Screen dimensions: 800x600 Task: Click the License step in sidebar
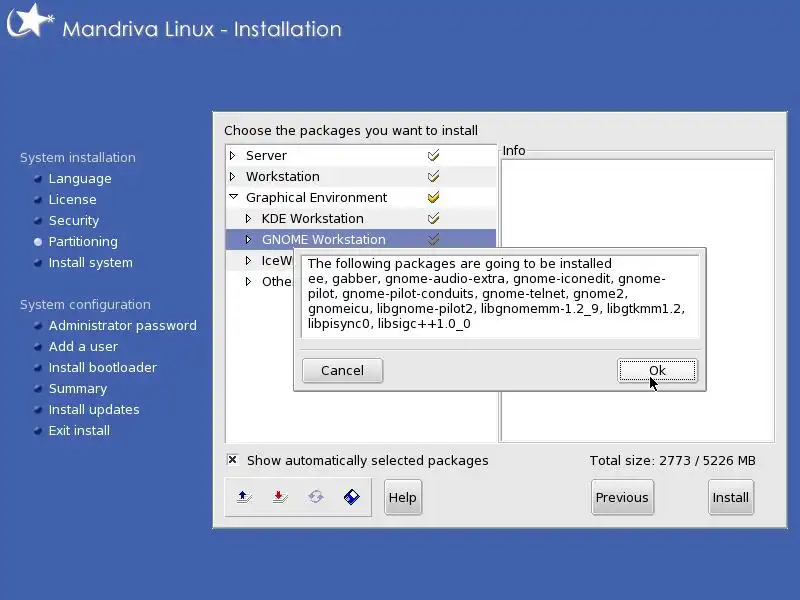pos(72,199)
